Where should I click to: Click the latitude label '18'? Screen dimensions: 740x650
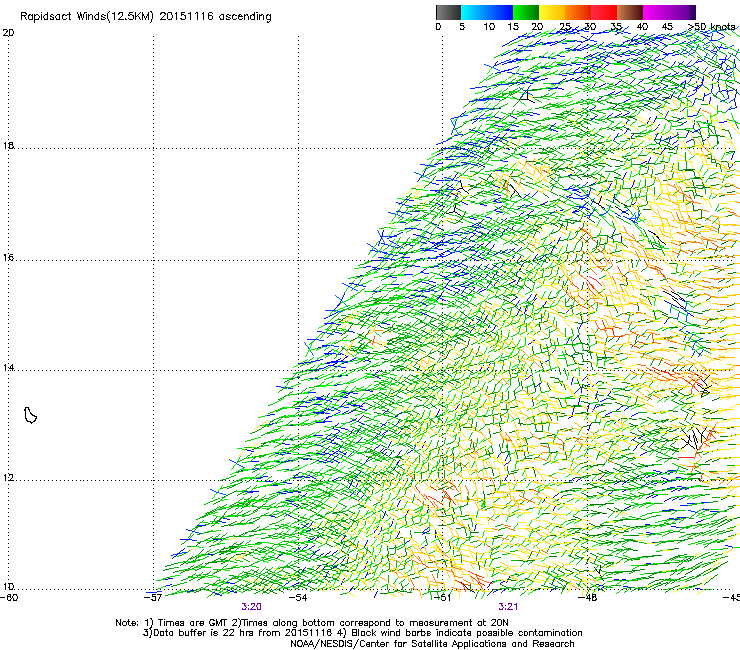pos(8,145)
